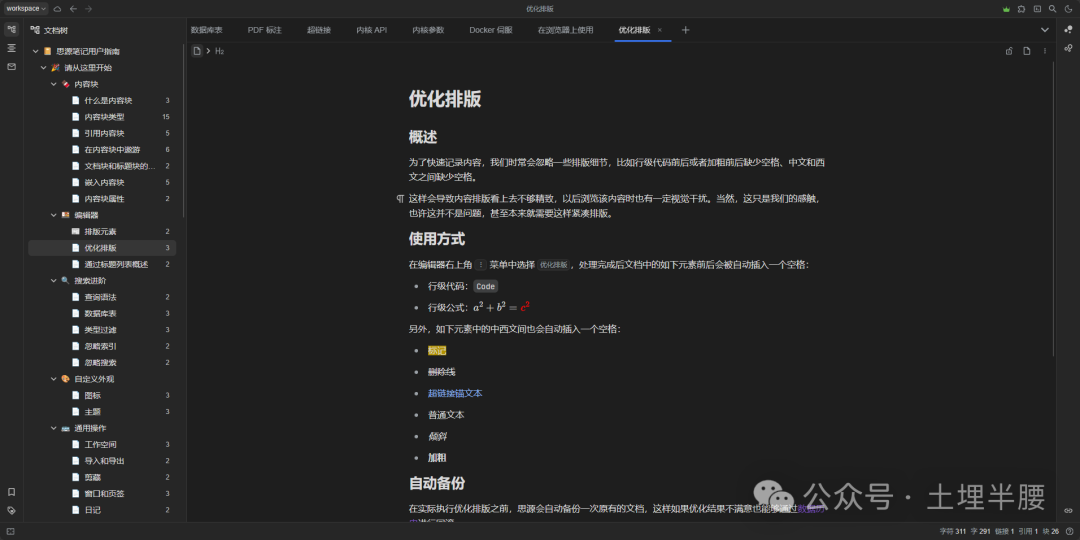1080x540 pixels.
Task: Collapse the 自定义外观 tree node
Action: click(x=54, y=379)
